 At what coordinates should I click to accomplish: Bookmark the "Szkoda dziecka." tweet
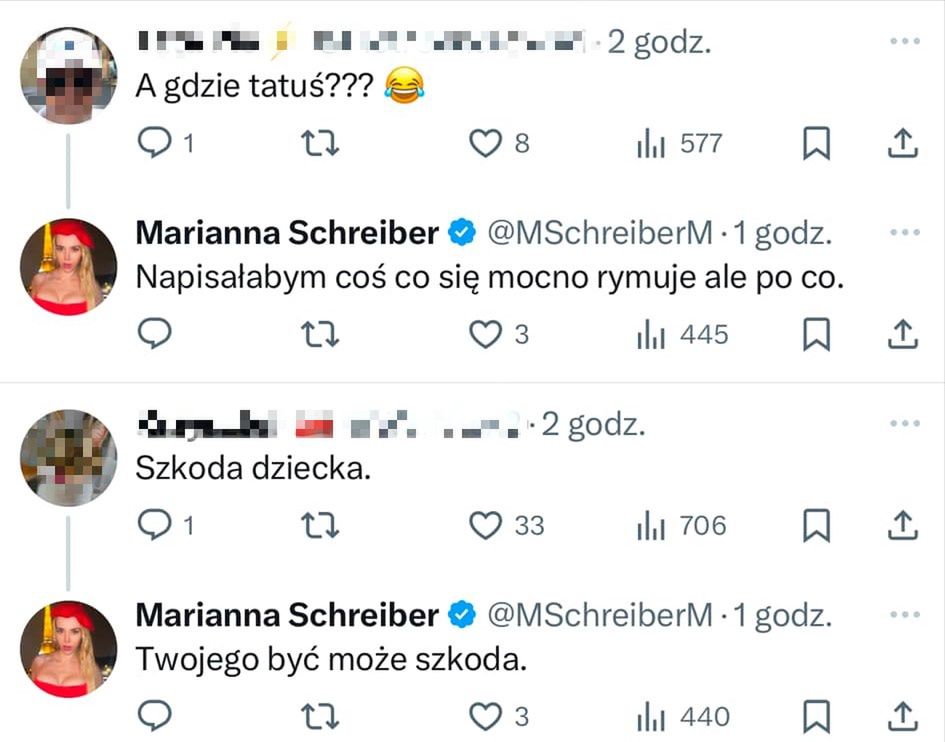pyautogui.click(x=817, y=526)
